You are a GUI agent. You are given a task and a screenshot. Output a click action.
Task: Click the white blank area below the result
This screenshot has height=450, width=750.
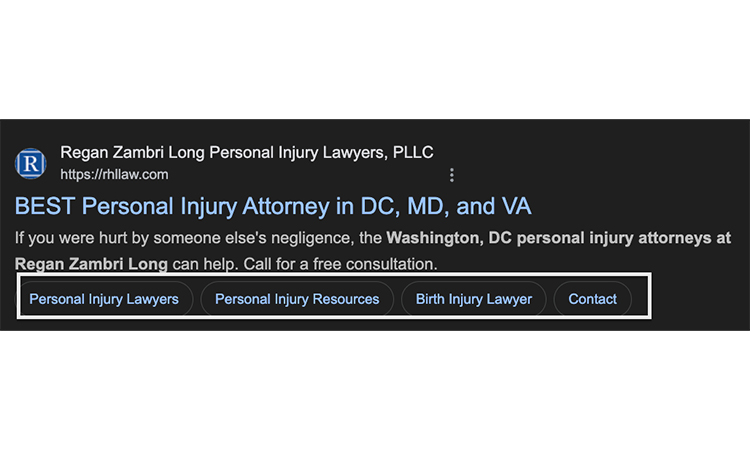pyautogui.click(x=375, y=390)
